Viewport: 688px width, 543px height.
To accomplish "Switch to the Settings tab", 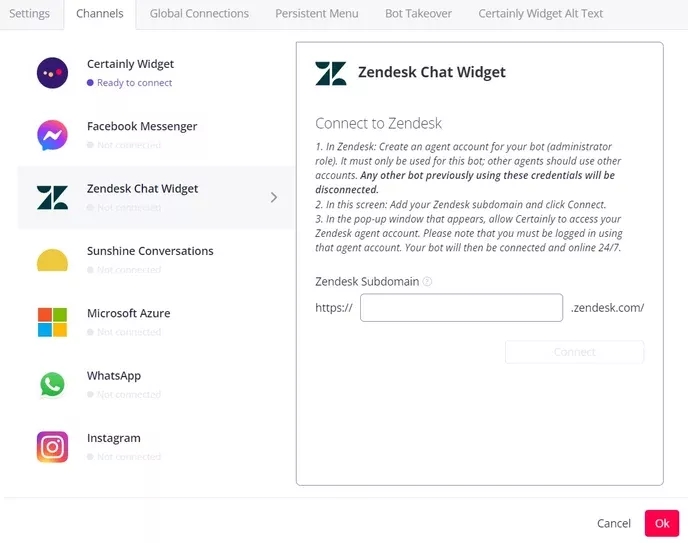I will 30,14.
